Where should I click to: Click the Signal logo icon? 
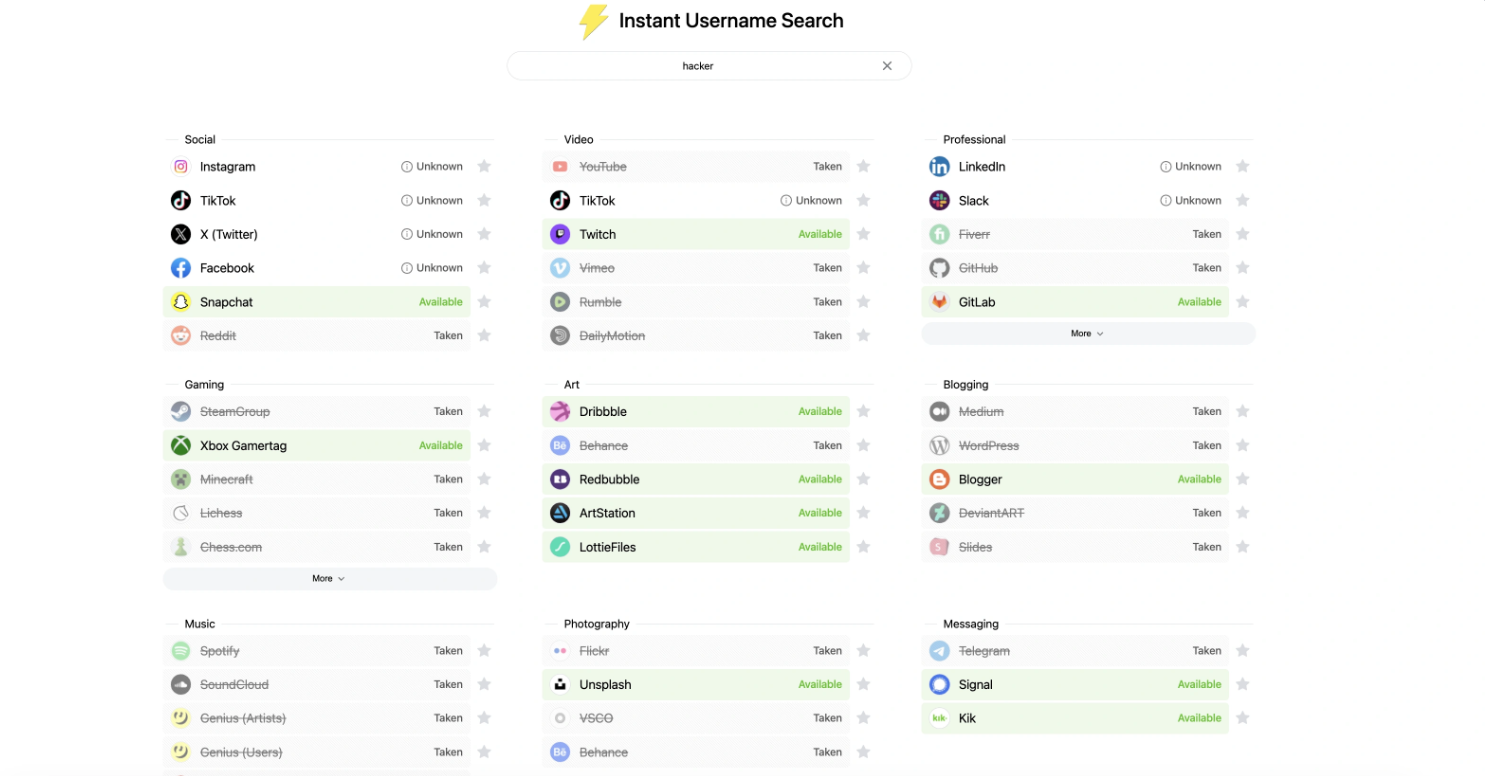click(x=939, y=685)
